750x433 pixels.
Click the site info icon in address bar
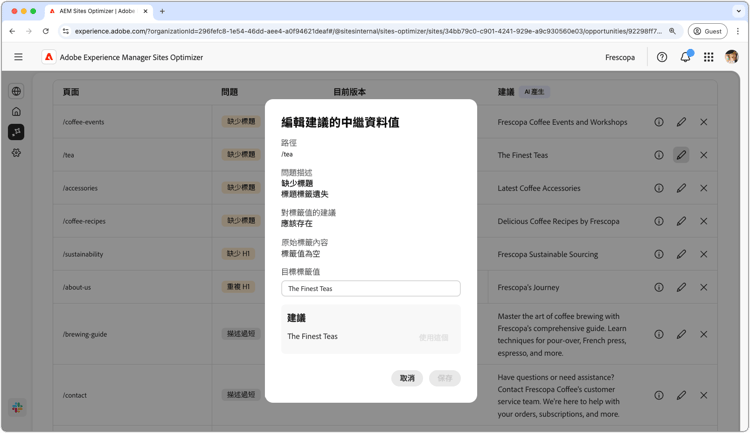click(66, 31)
